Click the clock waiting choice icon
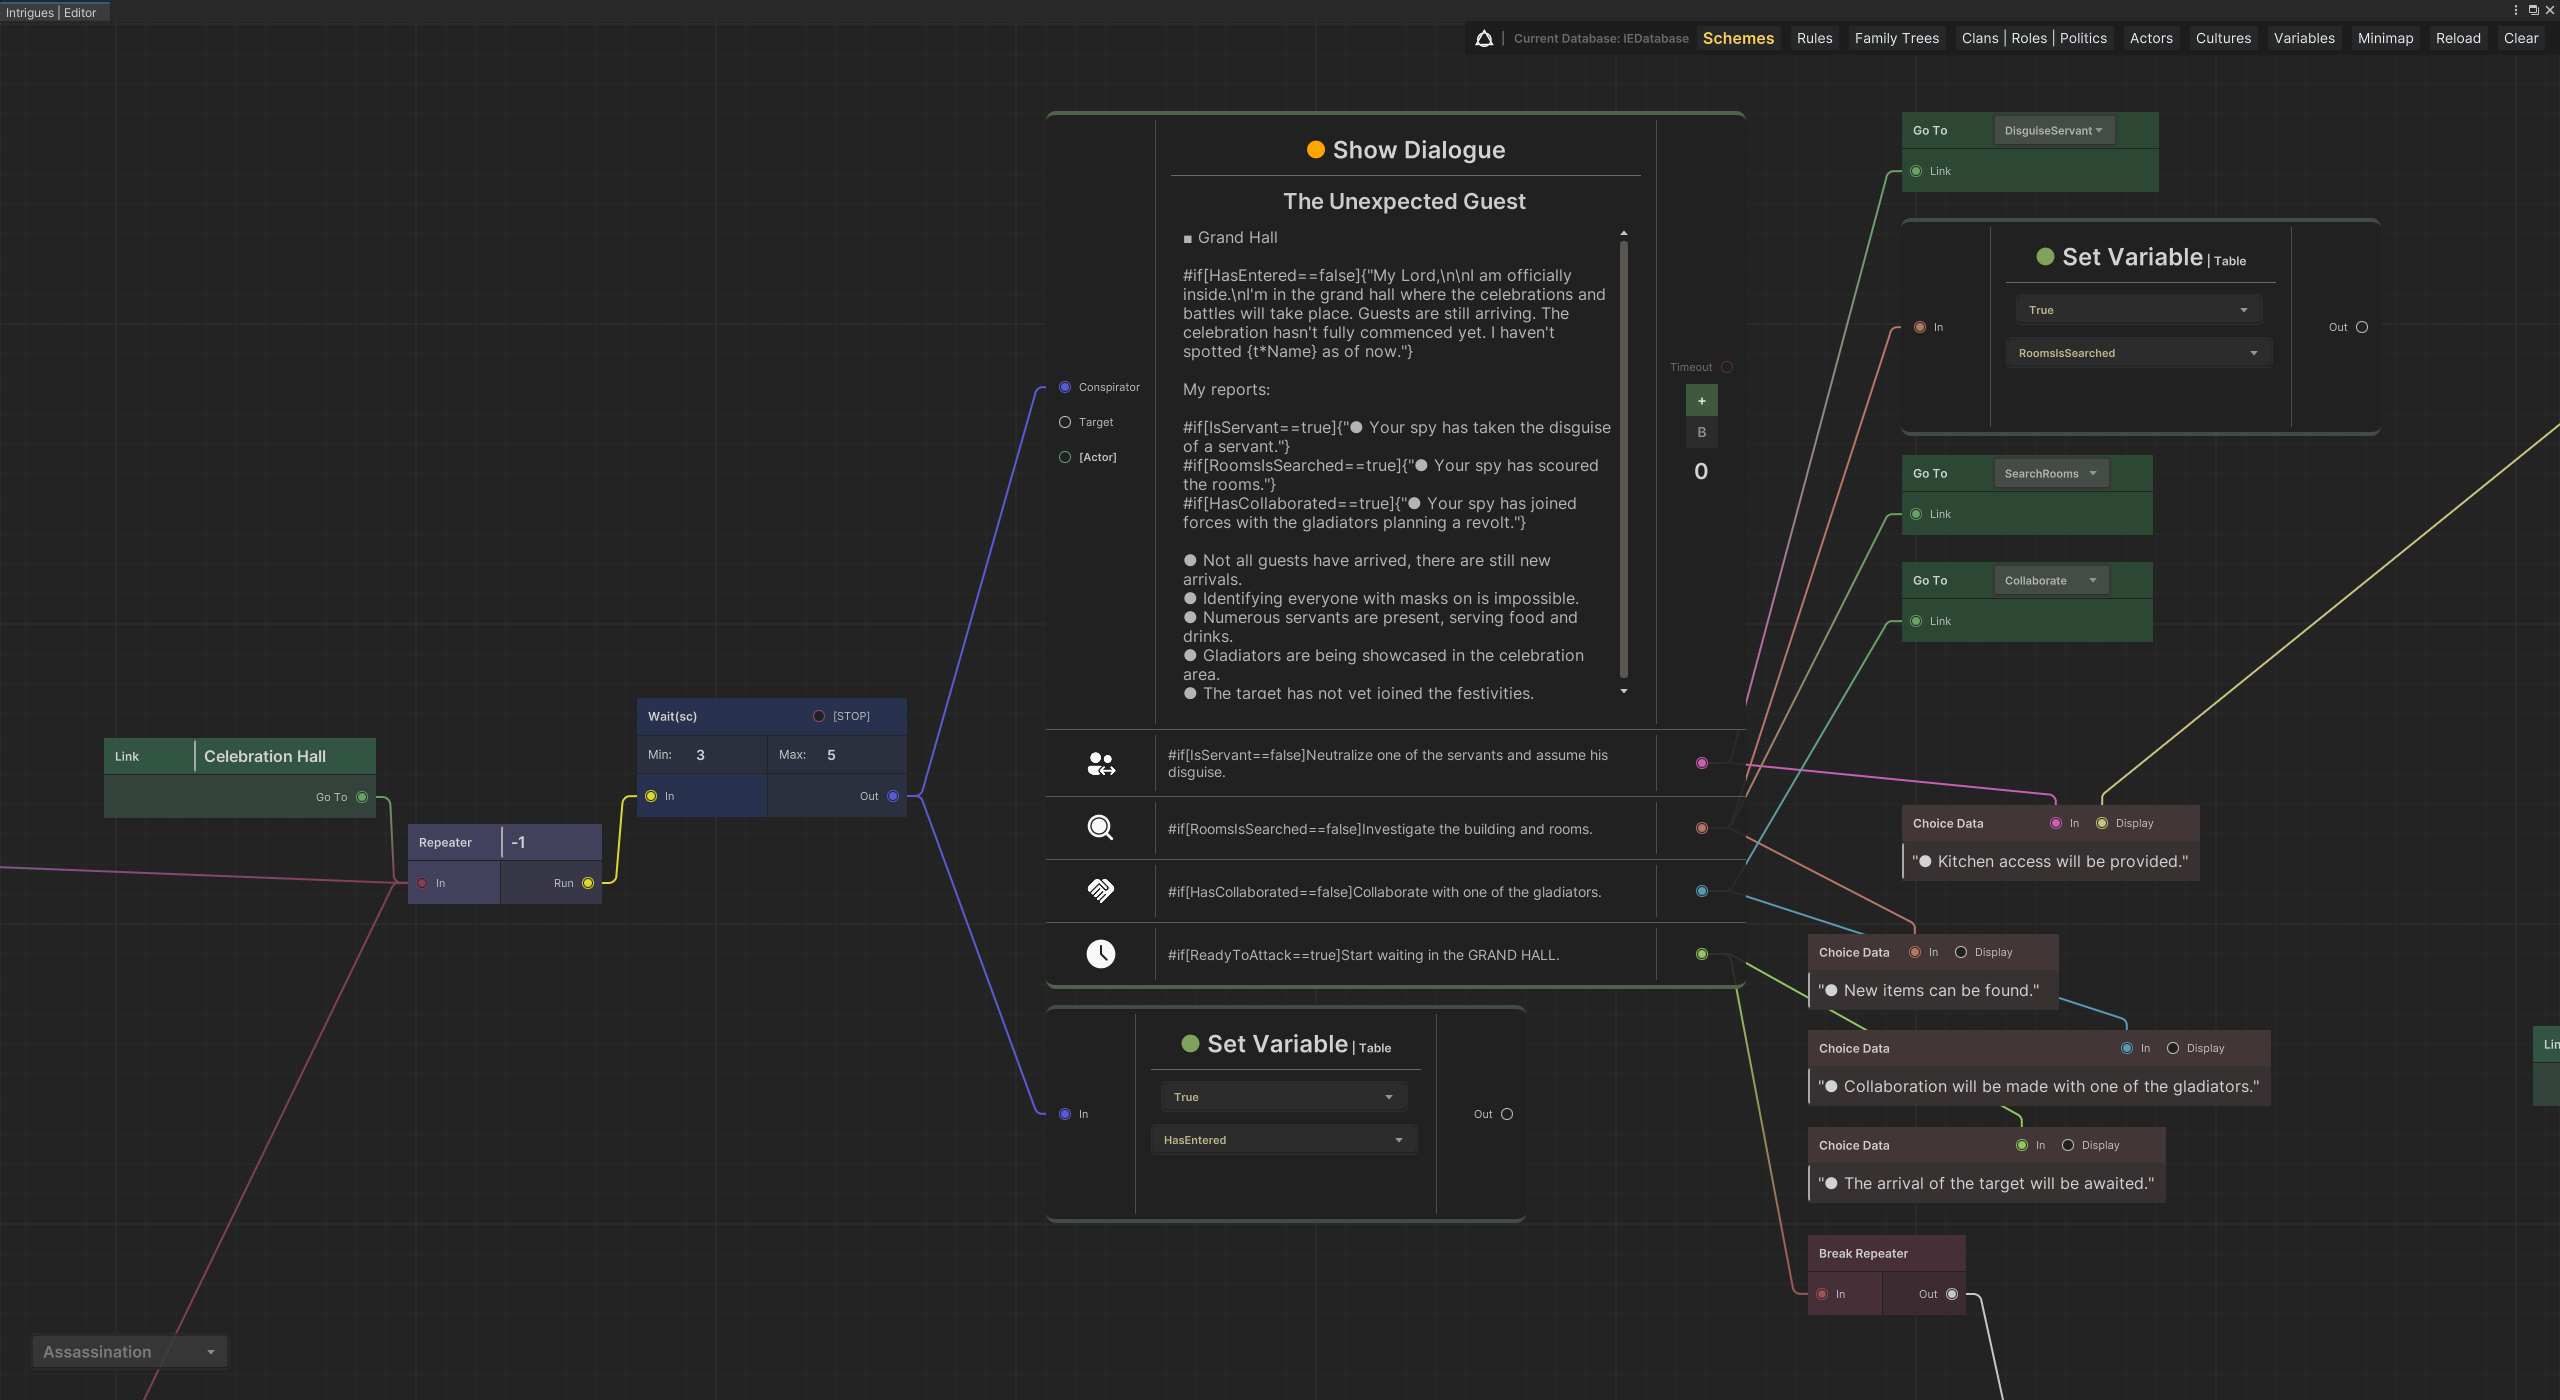Screen dimensions: 2560x1400 click(1100, 954)
